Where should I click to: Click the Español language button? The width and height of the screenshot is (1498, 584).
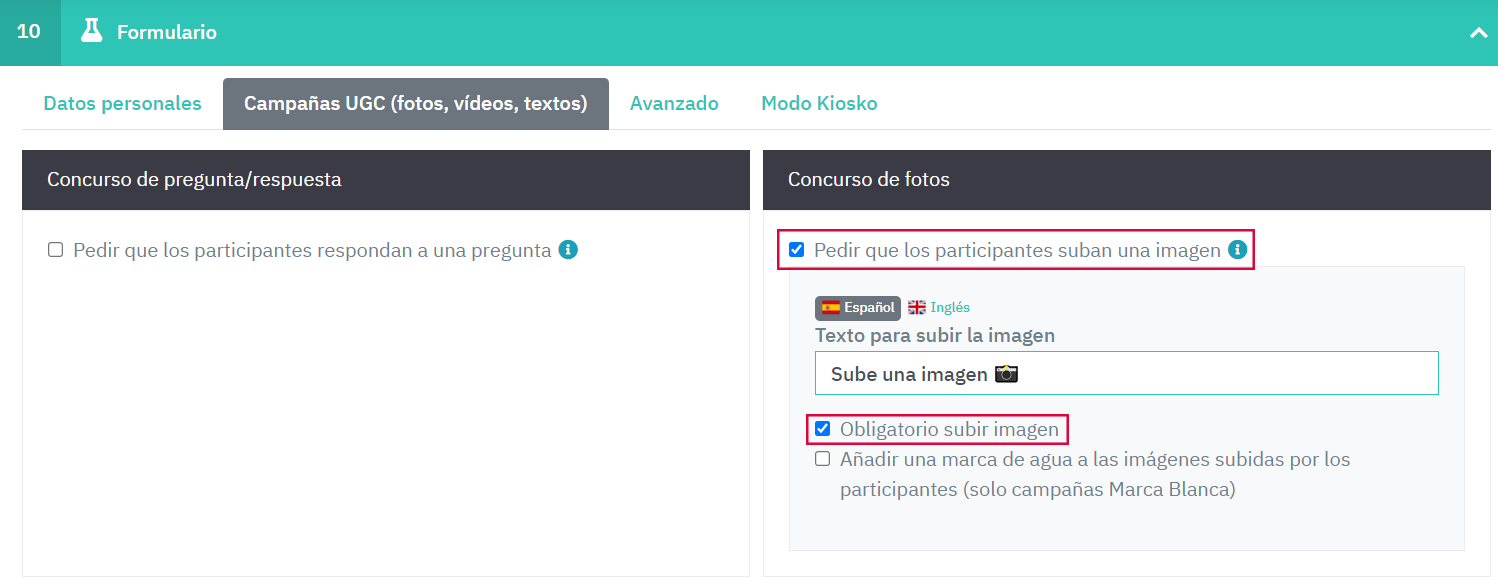pos(858,308)
